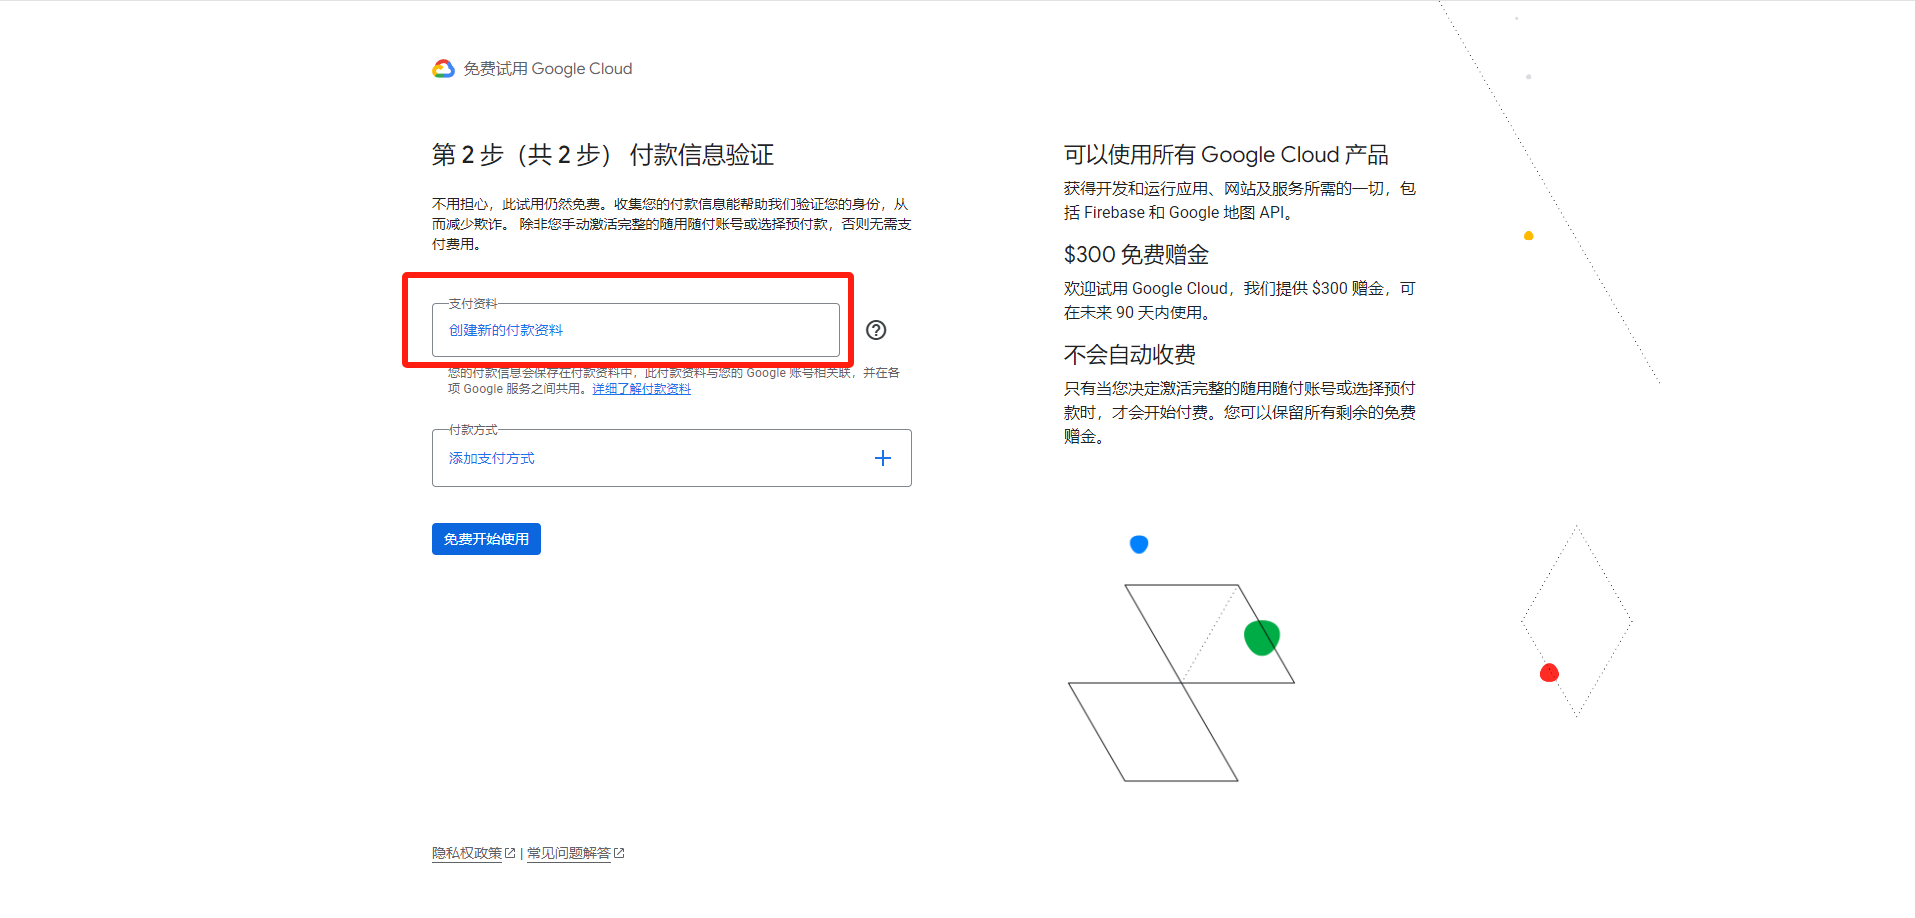Viewport: 1915px width, 918px height.
Task: Click the 免费试用 Google Cloud header text
Action: 547,68
